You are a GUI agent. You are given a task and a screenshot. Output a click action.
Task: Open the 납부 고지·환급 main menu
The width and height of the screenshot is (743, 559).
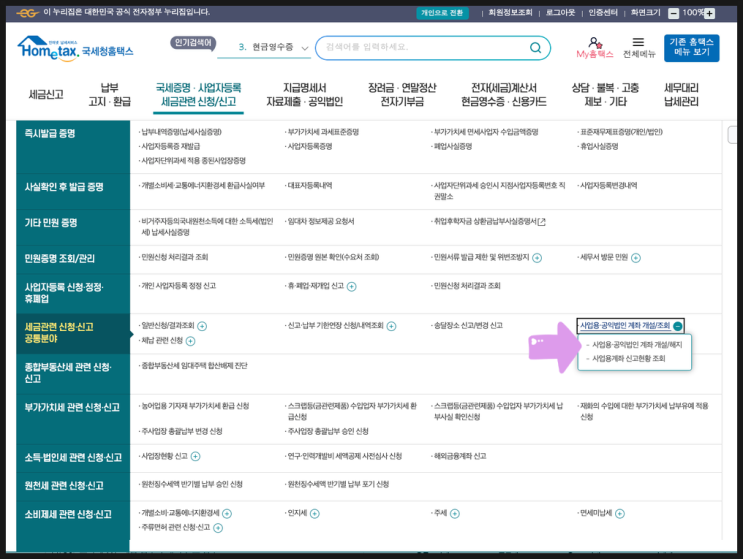[x=109, y=95]
